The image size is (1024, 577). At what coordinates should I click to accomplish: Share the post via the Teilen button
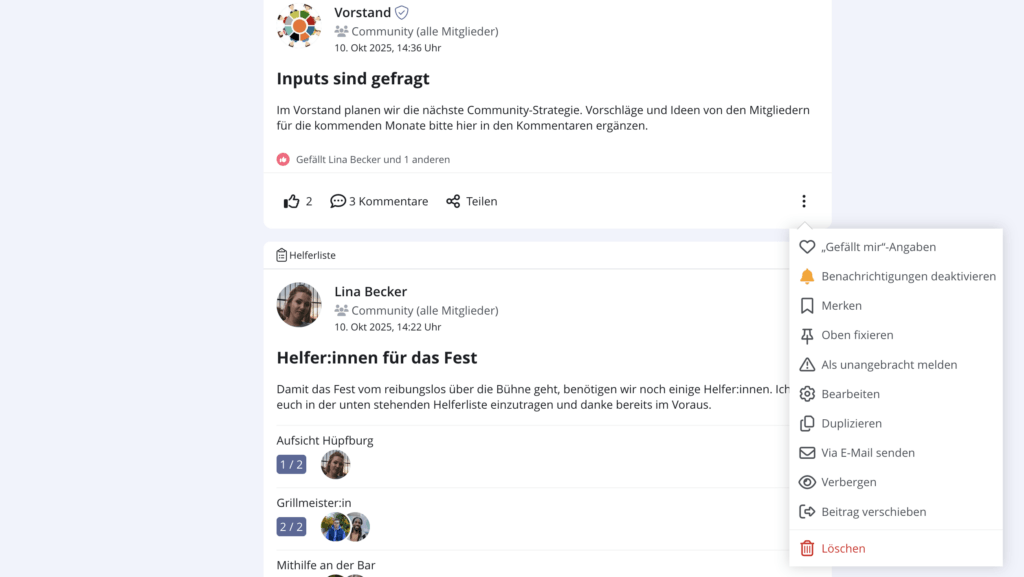pyautogui.click(x=471, y=200)
